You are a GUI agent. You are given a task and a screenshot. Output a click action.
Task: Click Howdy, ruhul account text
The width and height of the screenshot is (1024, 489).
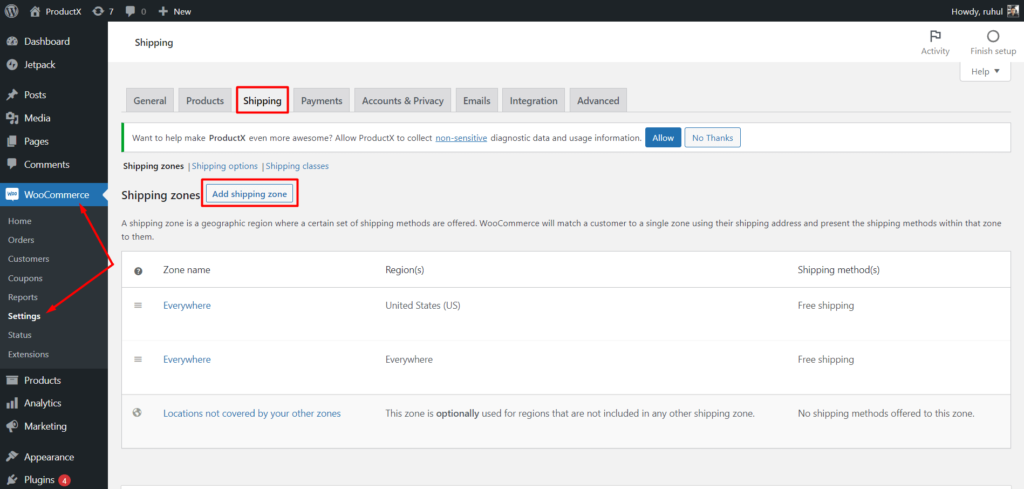click(976, 11)
